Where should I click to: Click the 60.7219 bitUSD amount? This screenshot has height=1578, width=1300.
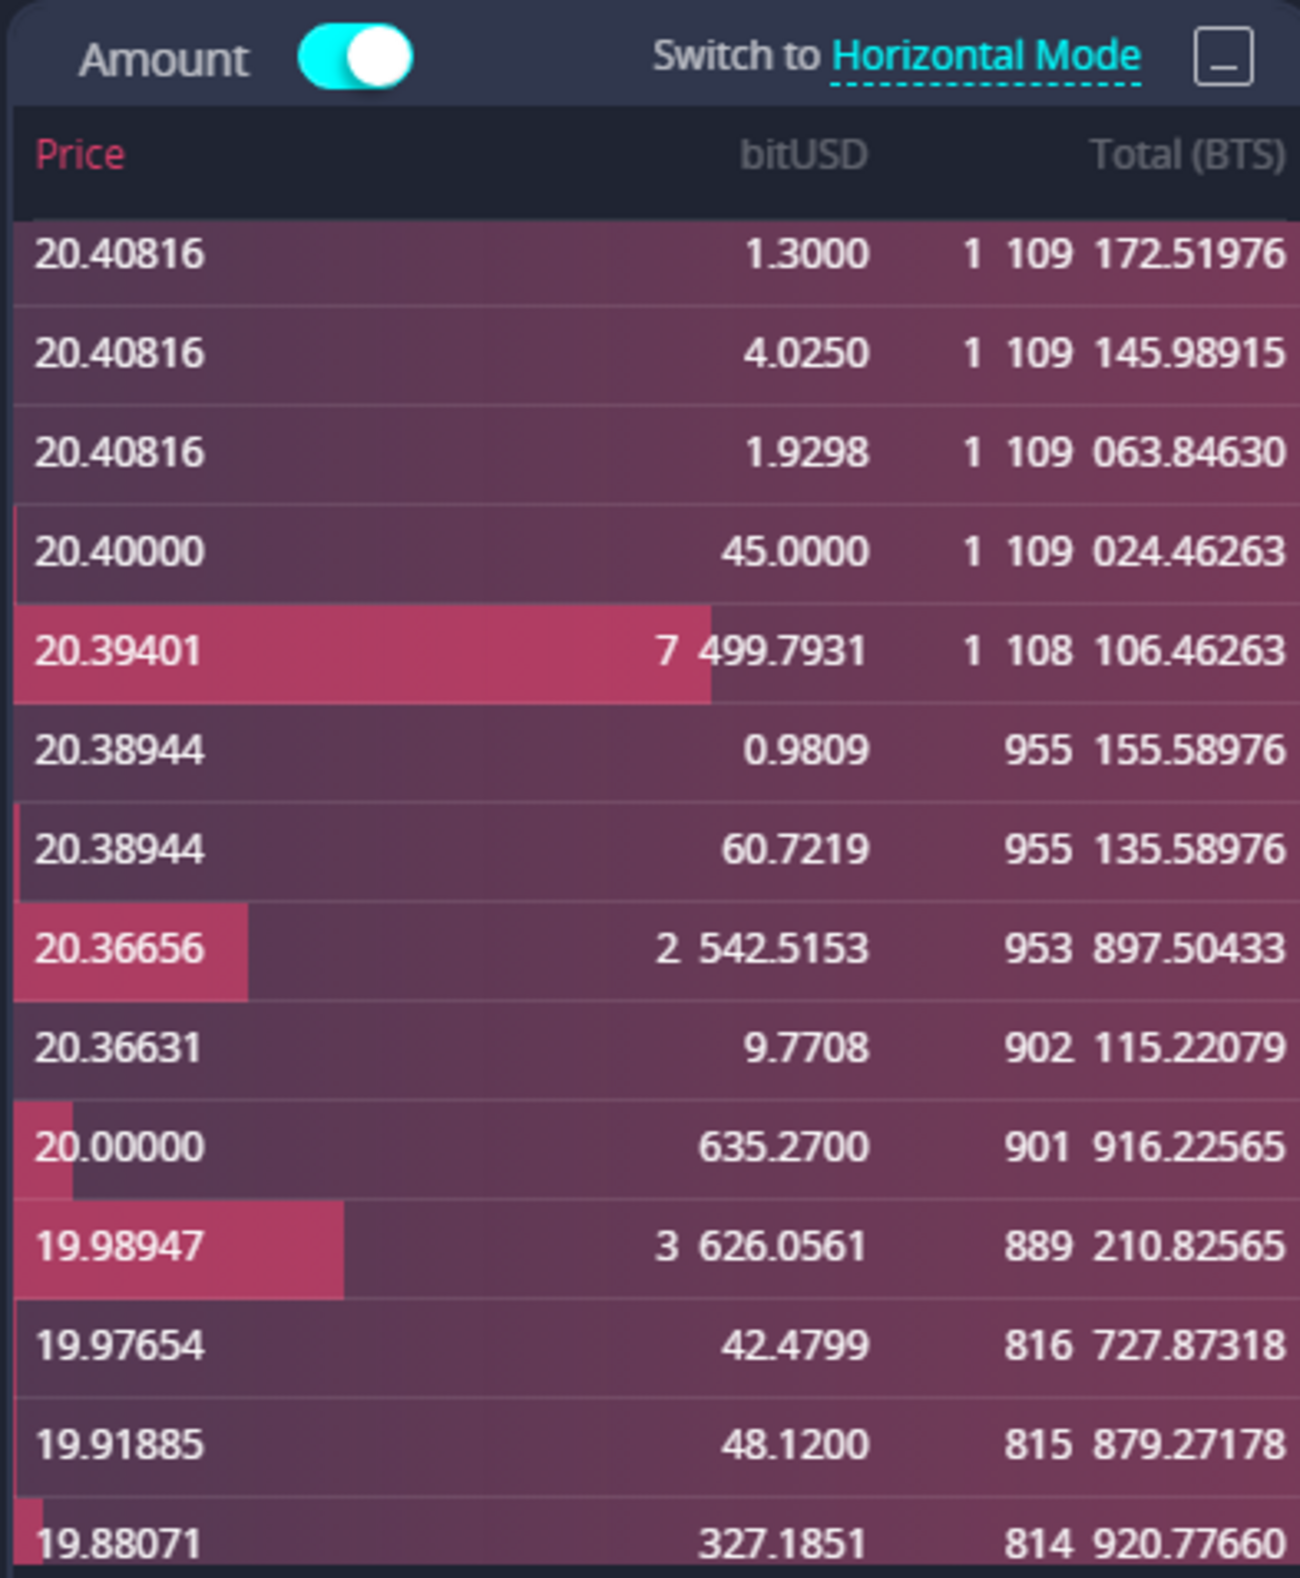point(795,849)
